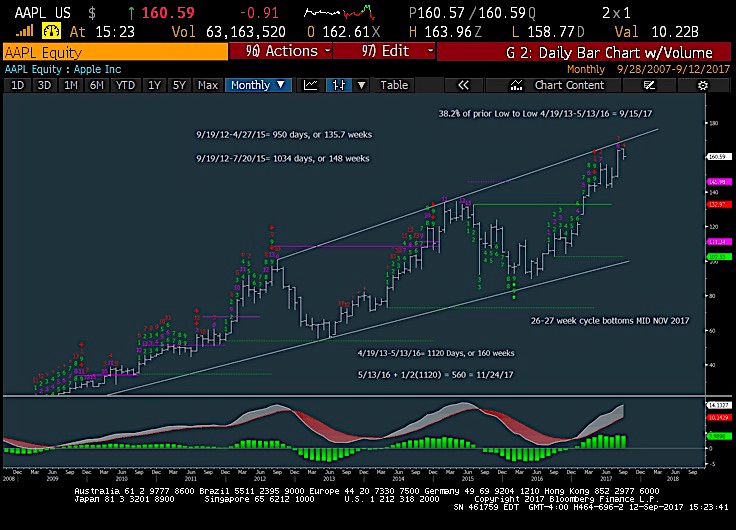Select the 1M range tab
Screen dimensions: 736x530
(71, 85)
